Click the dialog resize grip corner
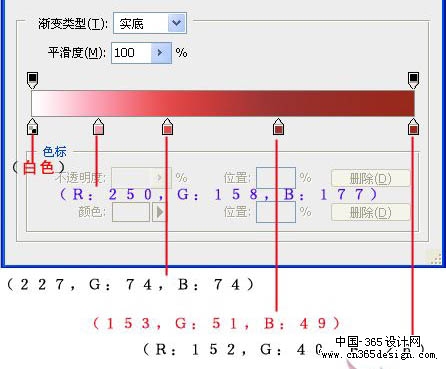 tap(434, 257)
